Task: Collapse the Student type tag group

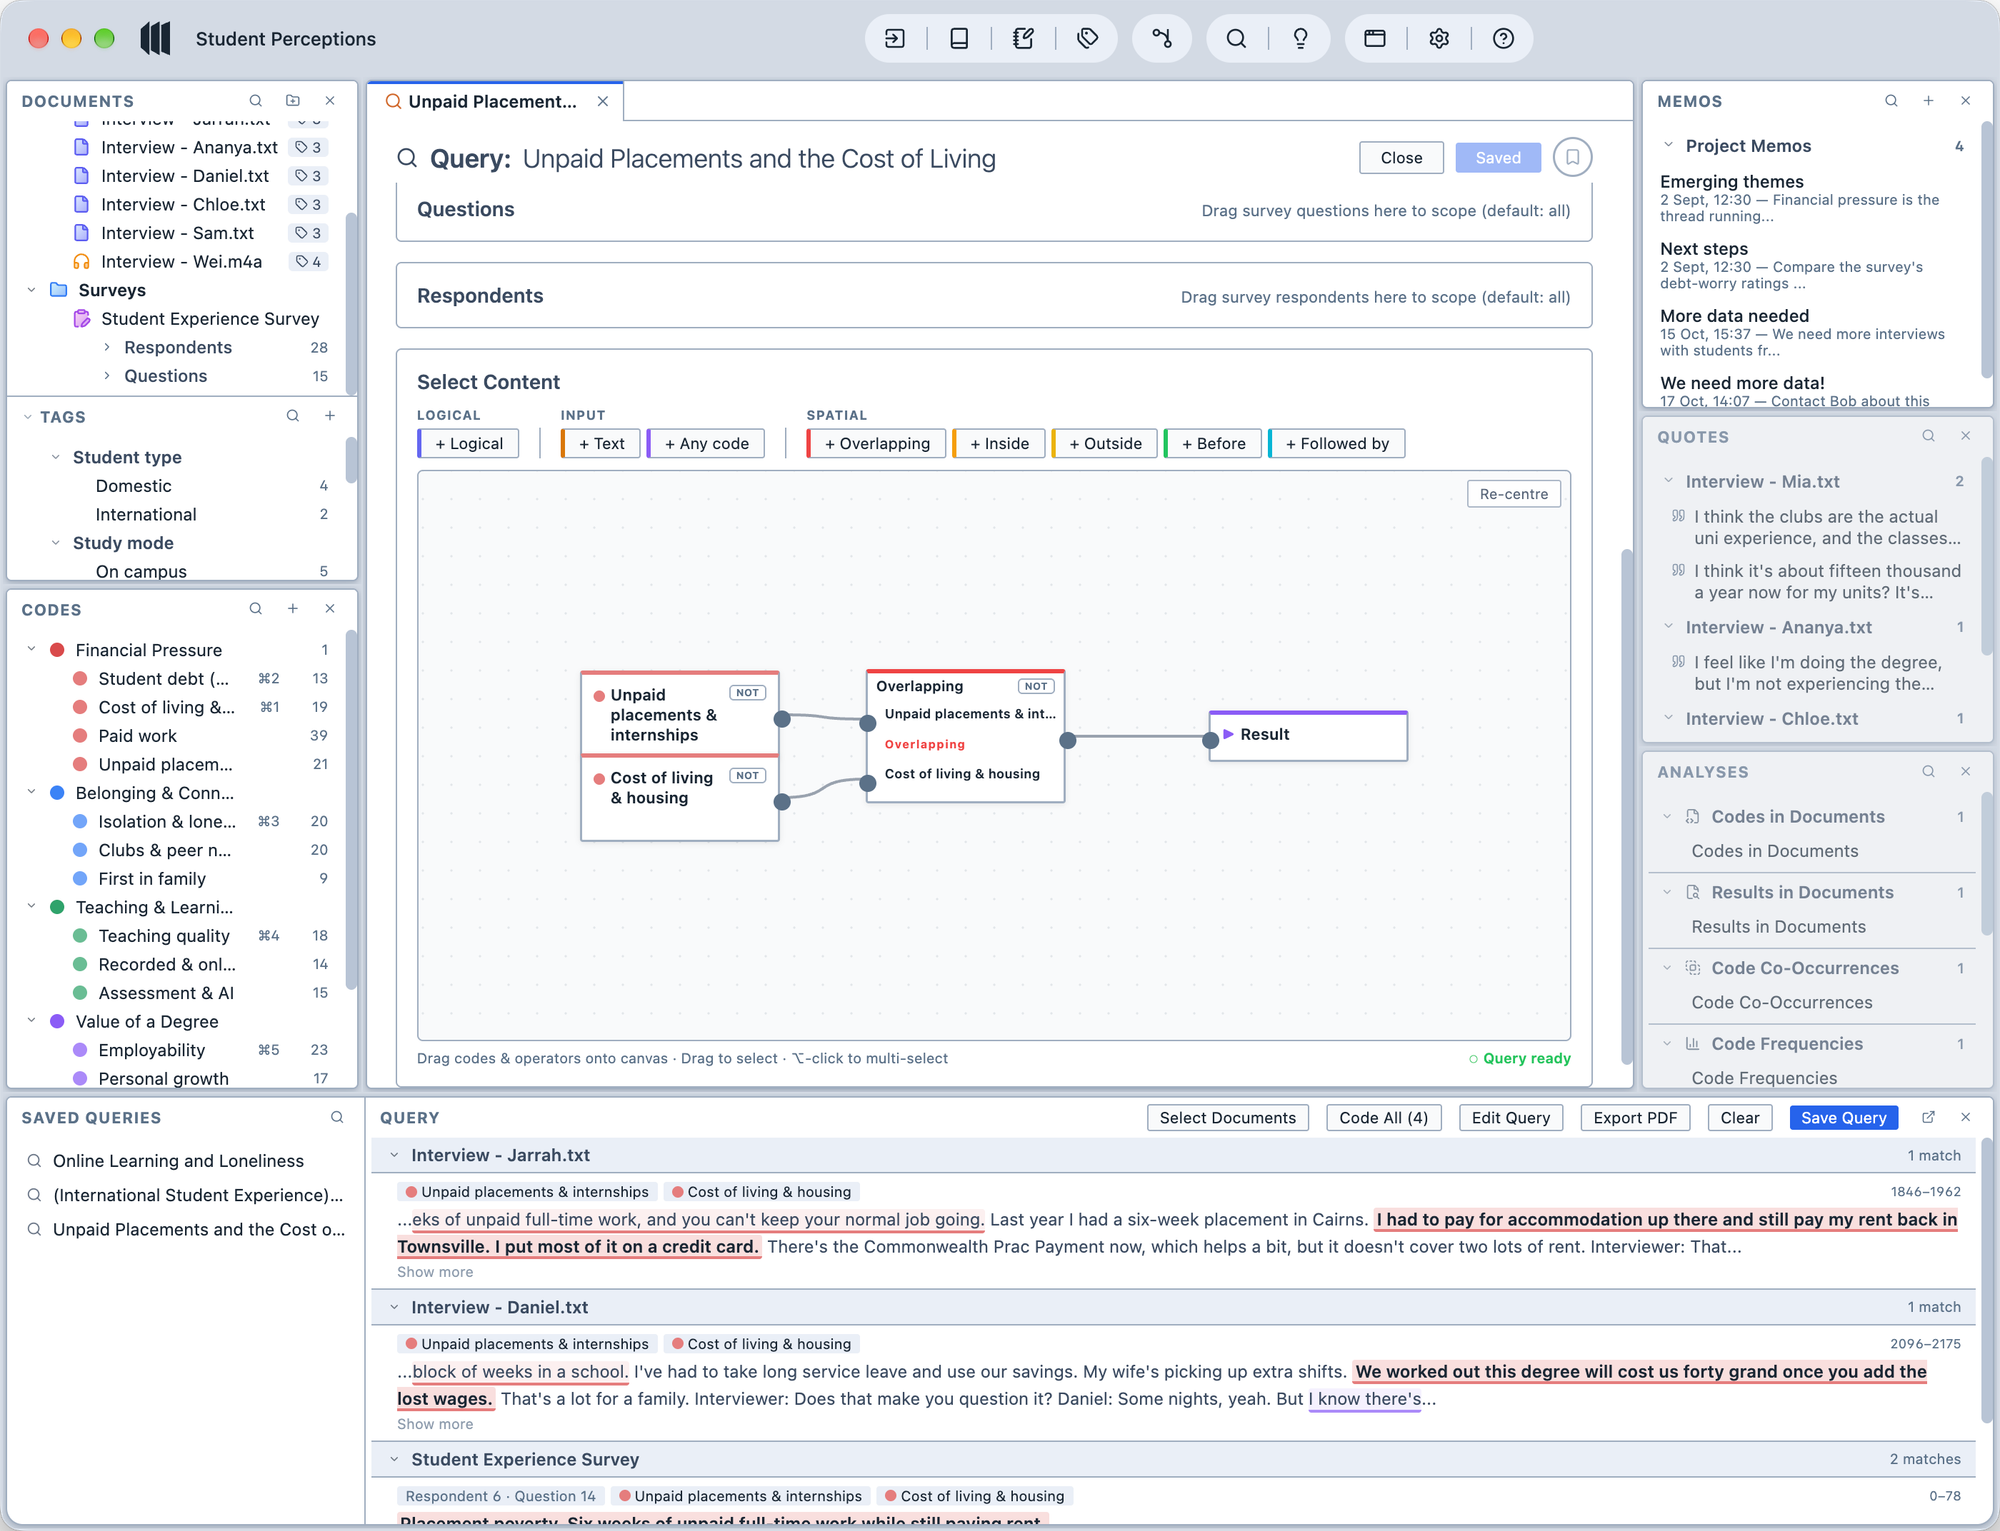Action: 56,457
